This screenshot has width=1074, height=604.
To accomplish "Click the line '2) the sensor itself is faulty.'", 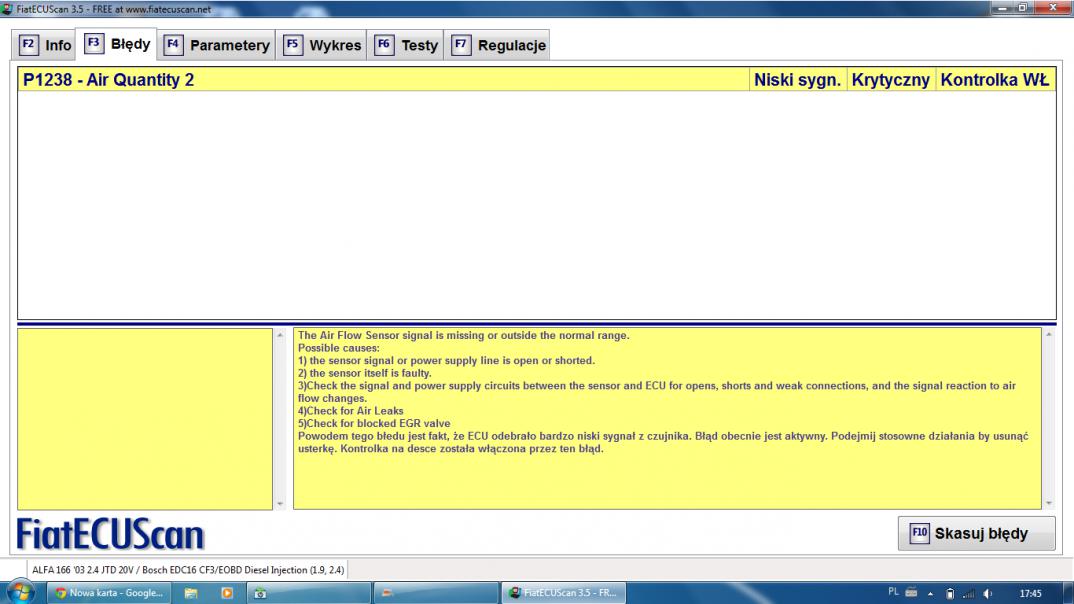I will point(364,373).
